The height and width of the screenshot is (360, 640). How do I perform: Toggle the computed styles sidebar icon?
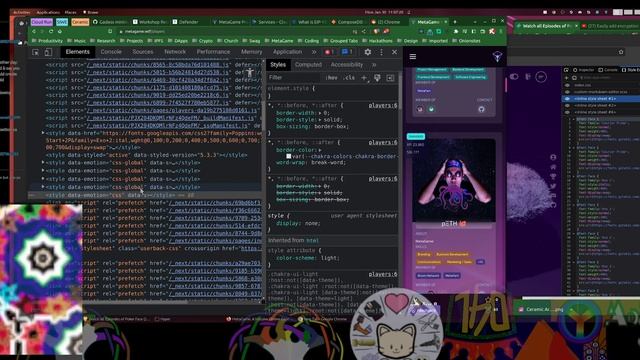coord(390,78)
